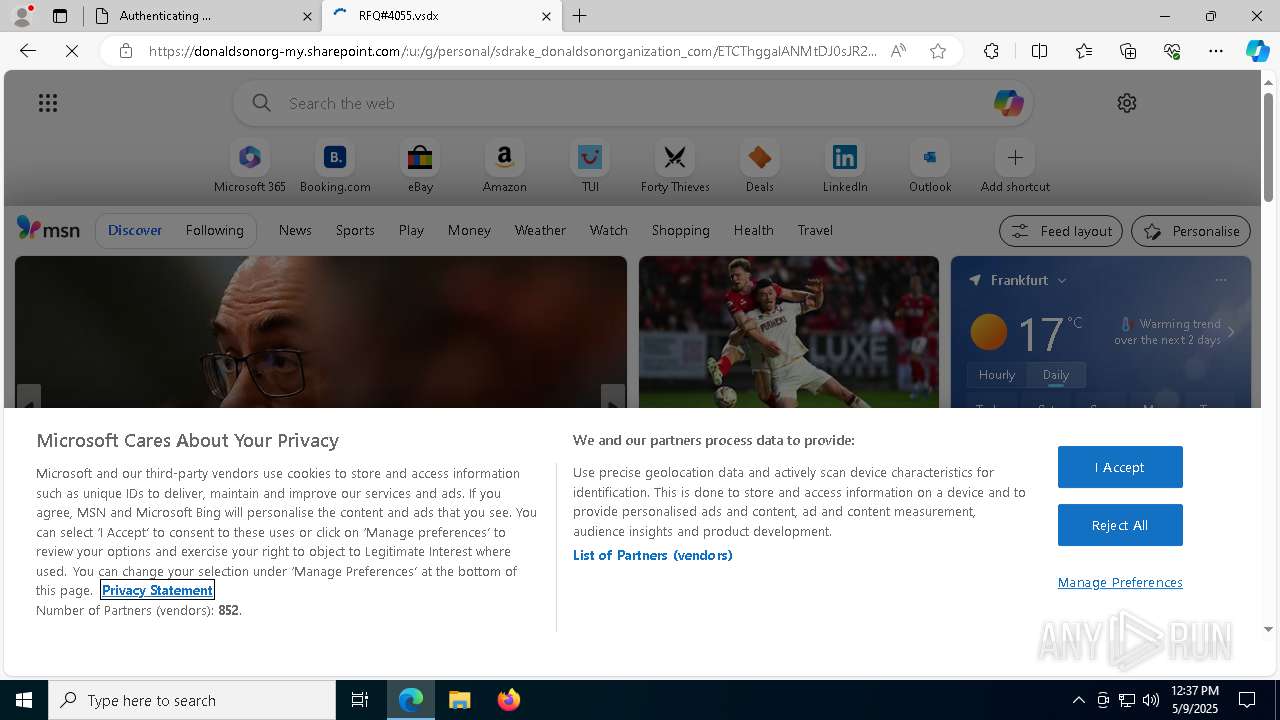This screenshot has width=1280, height=720.
Task: Stop loading the page
Action: (72, 51)
